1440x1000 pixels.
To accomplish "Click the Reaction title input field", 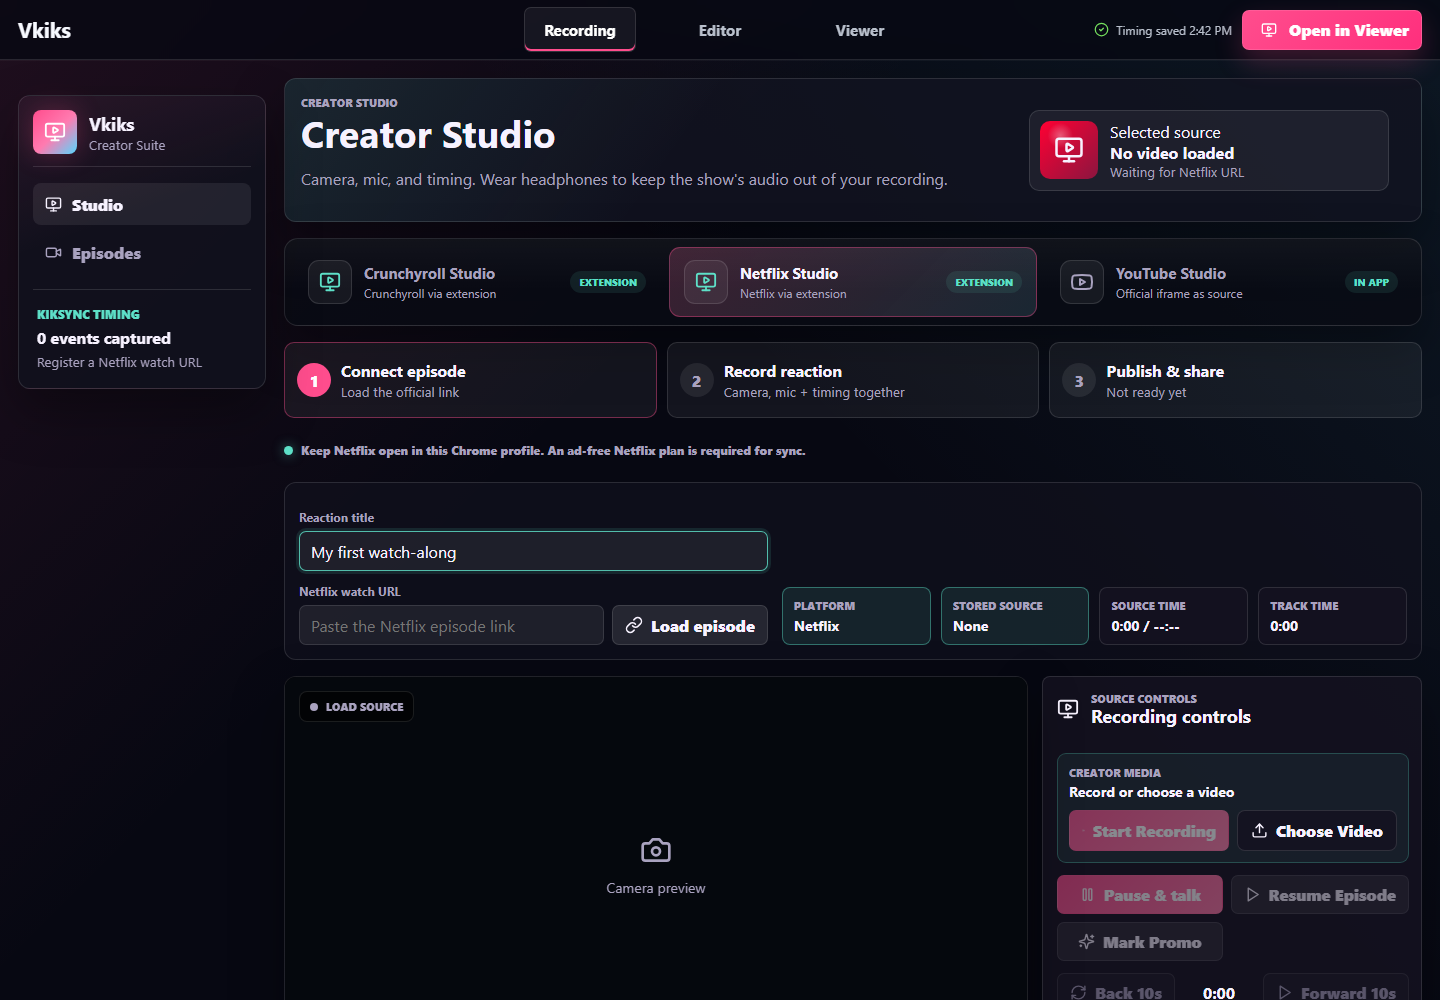I will click(533, 551).
